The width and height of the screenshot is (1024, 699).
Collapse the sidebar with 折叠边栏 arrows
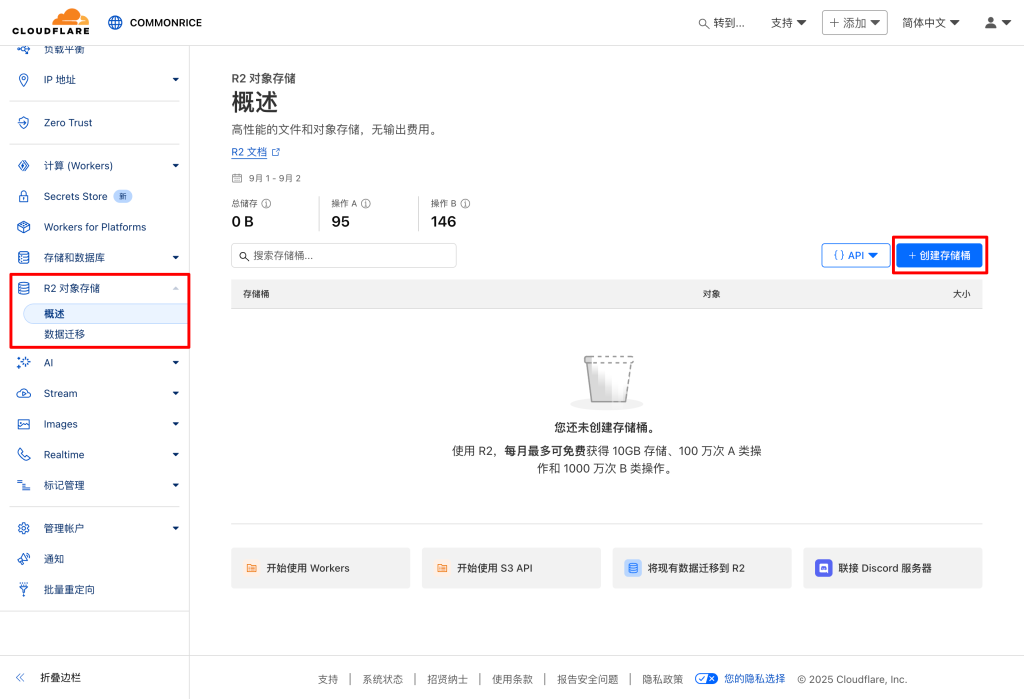(x=20, y=677)
